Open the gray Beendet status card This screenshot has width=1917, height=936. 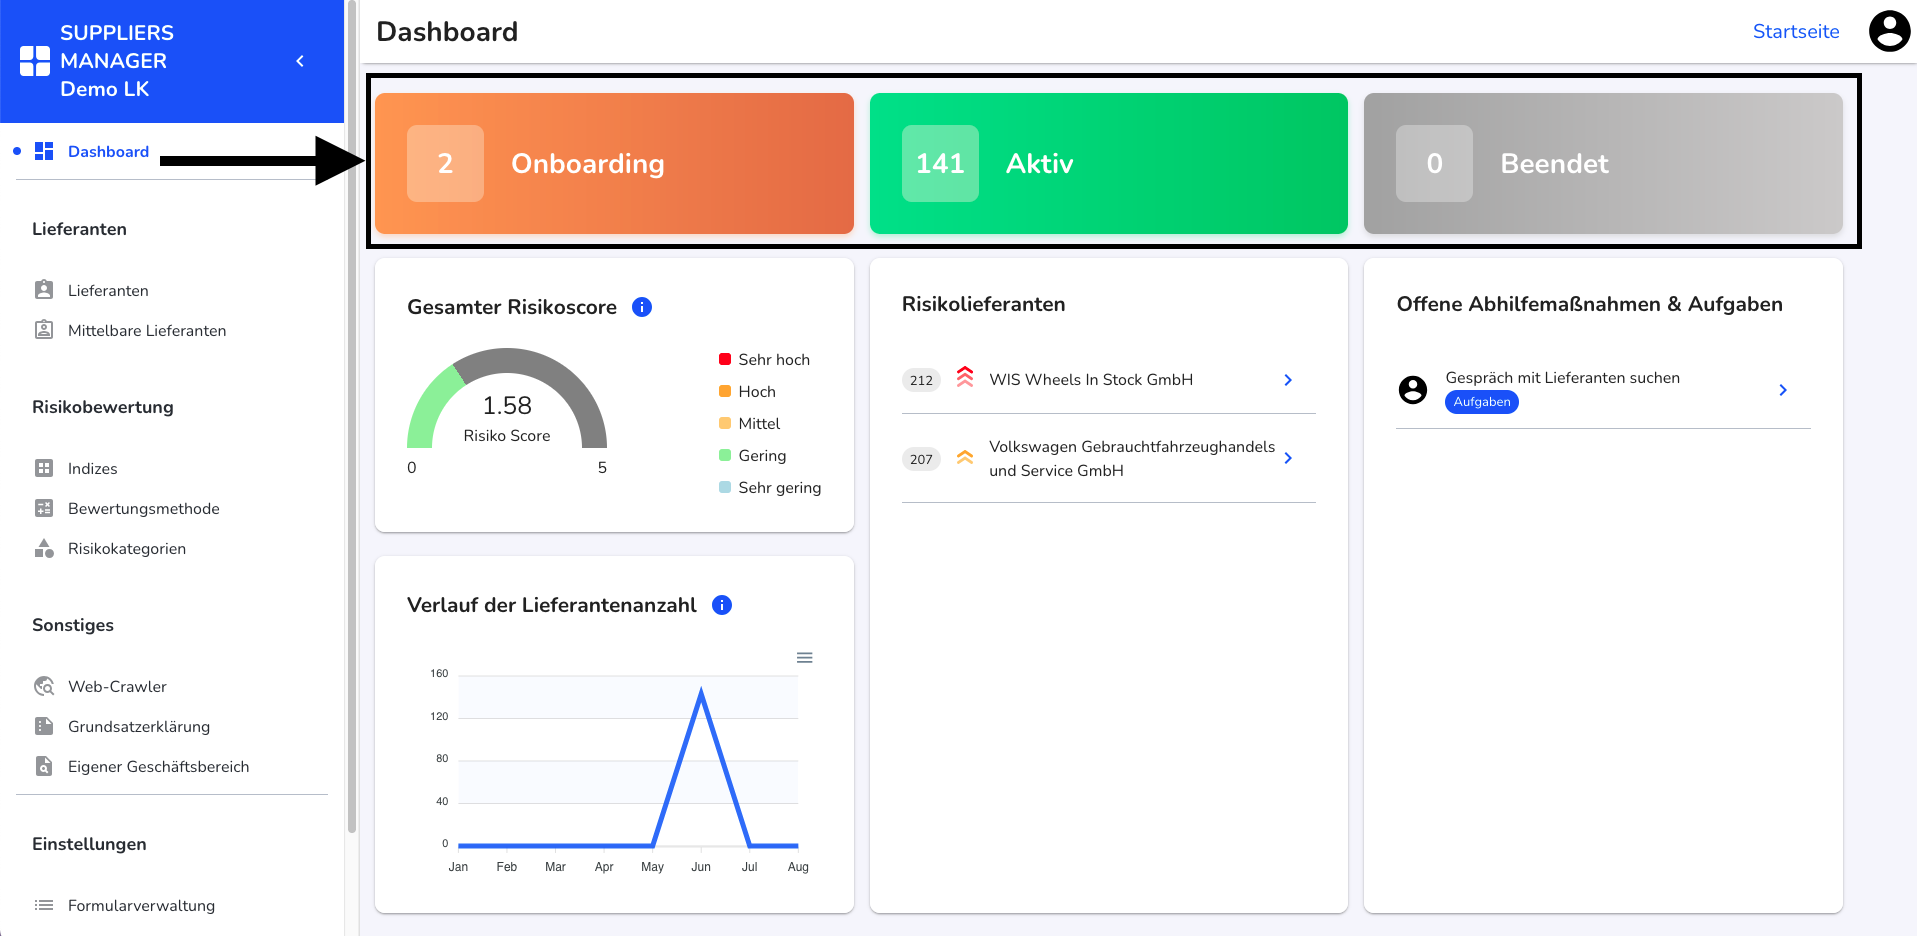[1603, 163]
